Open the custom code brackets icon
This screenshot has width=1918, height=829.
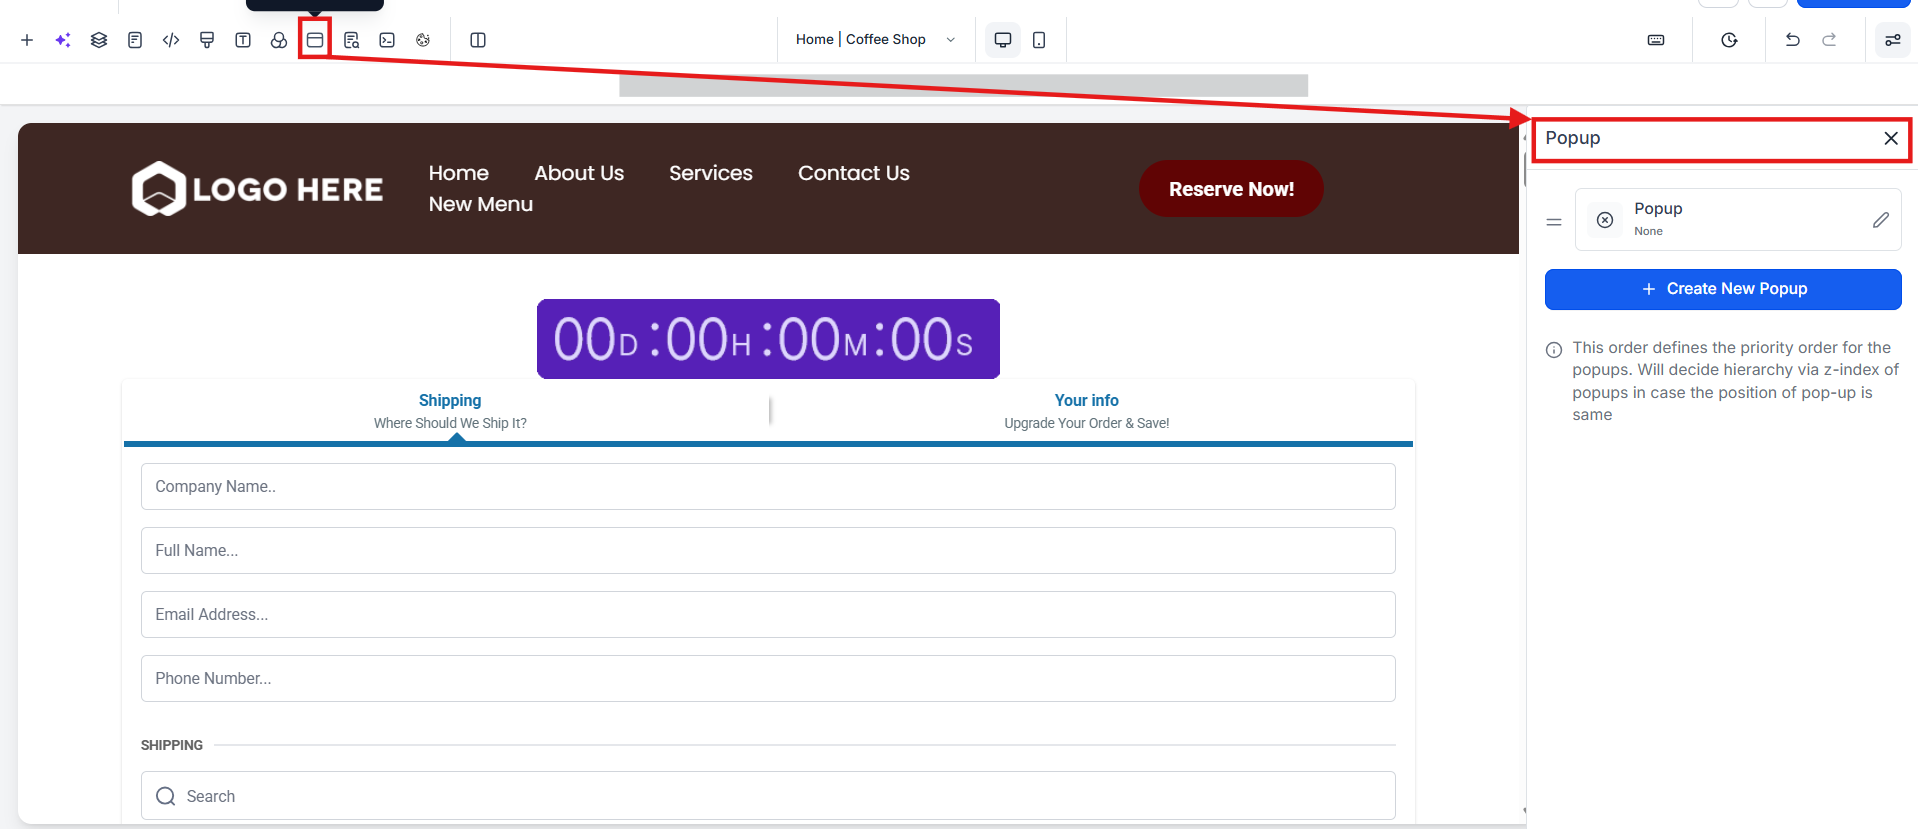tap(171, 40)
